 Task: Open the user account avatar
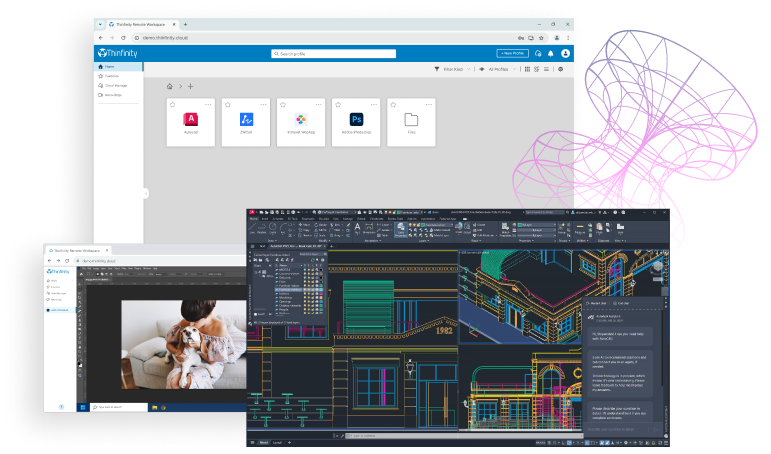click(565, 53)
